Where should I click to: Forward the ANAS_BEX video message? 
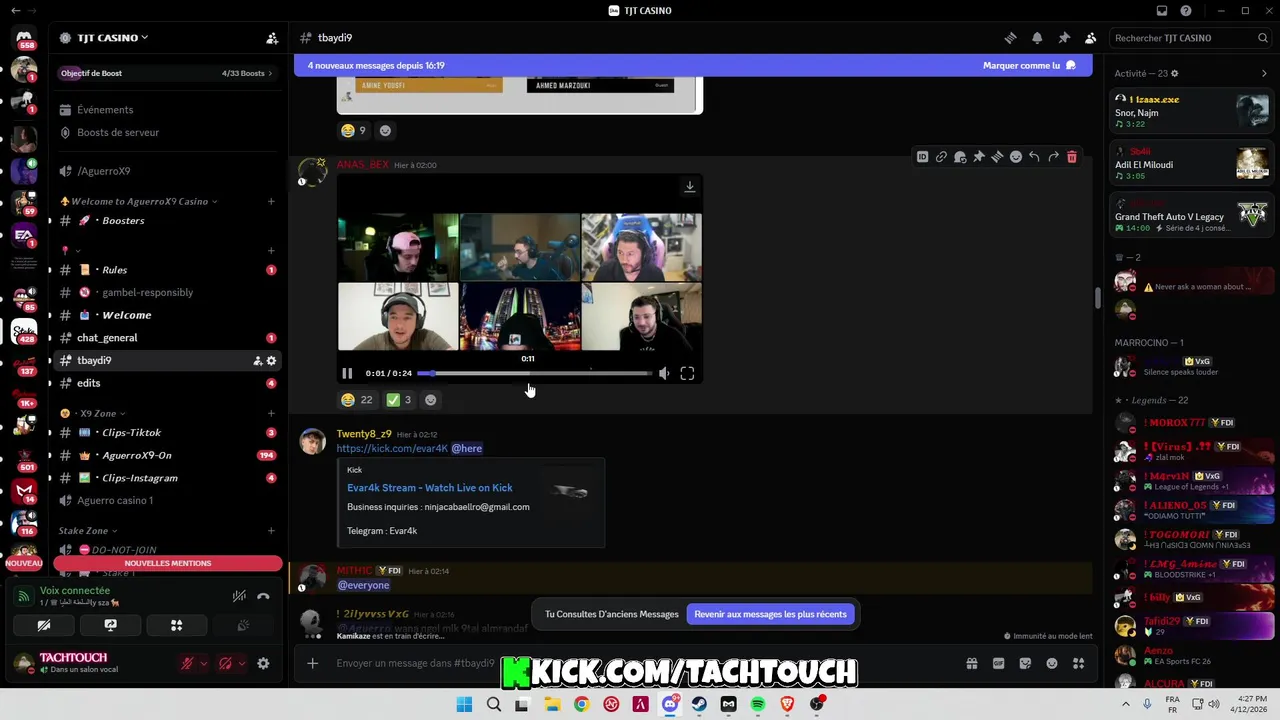click(1053, 157)
